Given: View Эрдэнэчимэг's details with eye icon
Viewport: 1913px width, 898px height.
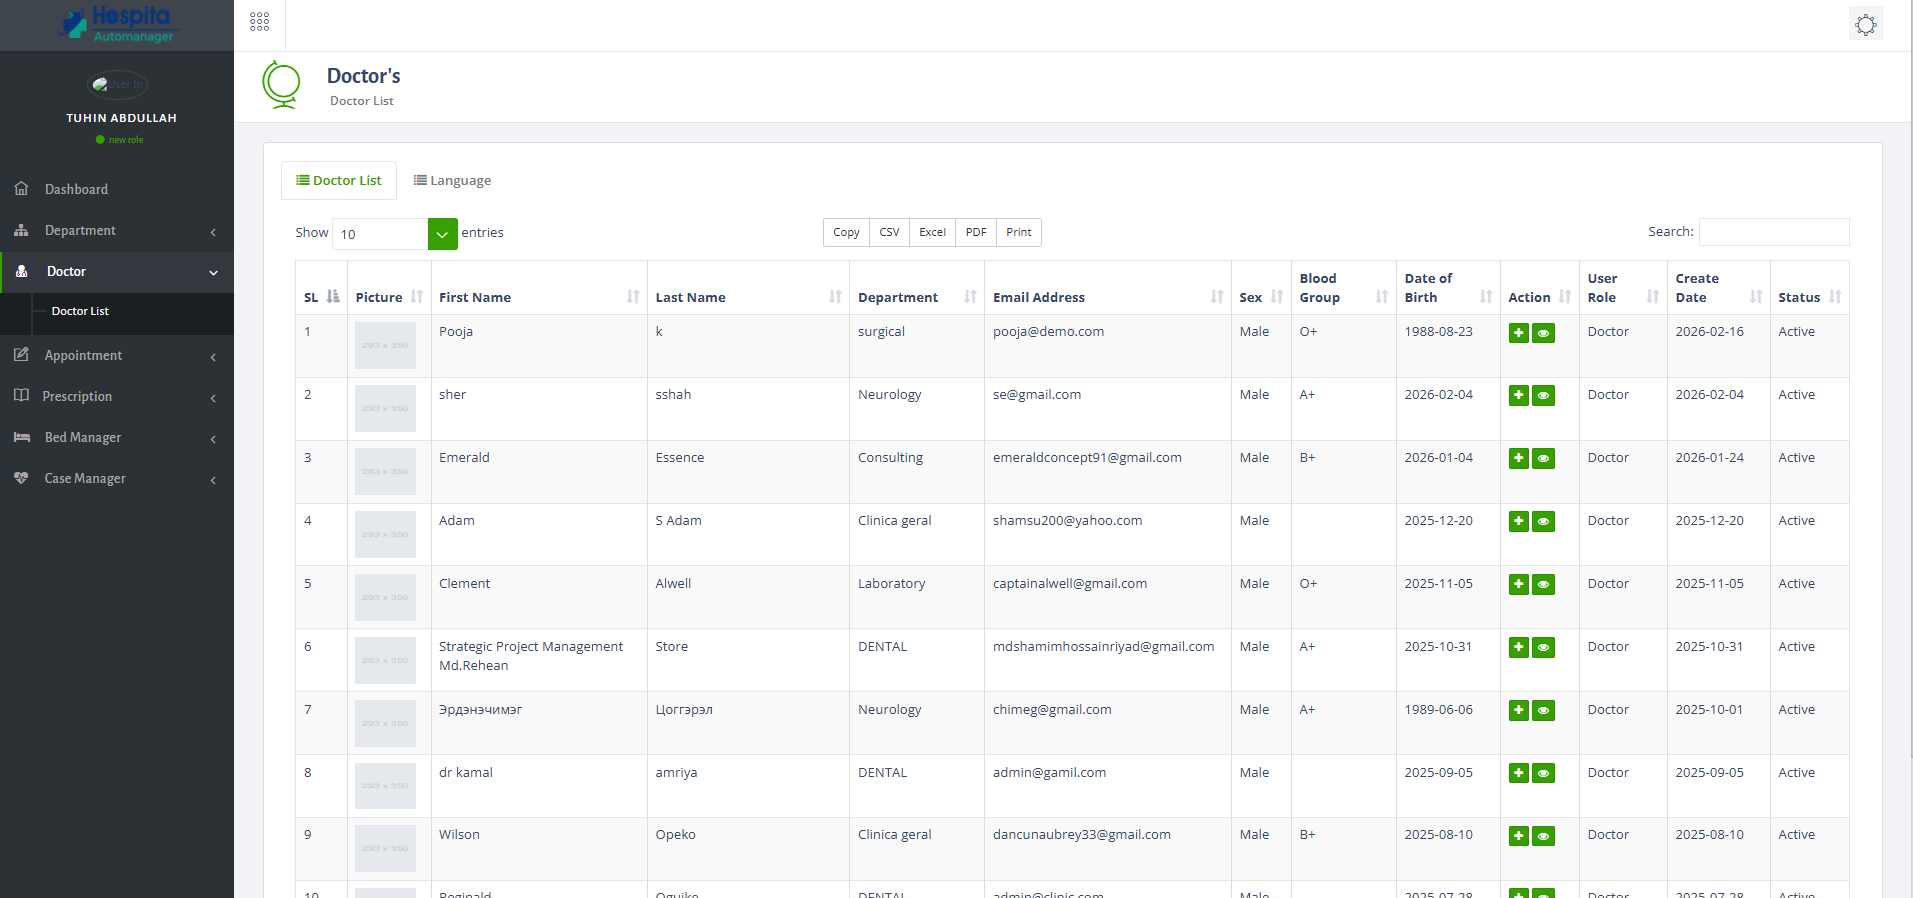Looking at the screenshot, I should (x=1544, y=711).
